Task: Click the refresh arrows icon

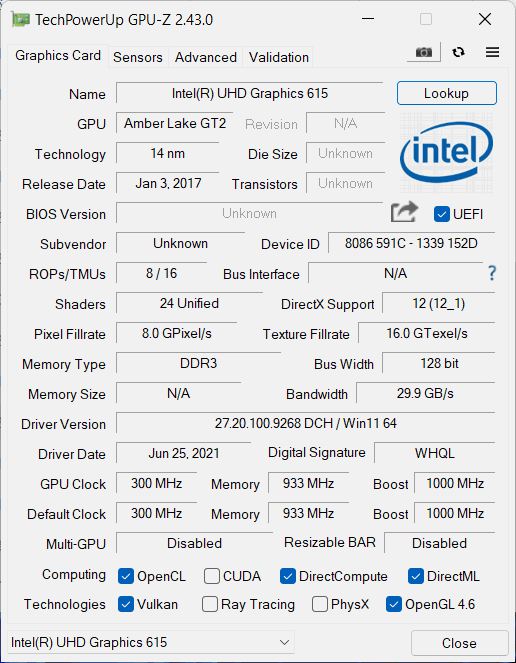Action: coord(458,52)
